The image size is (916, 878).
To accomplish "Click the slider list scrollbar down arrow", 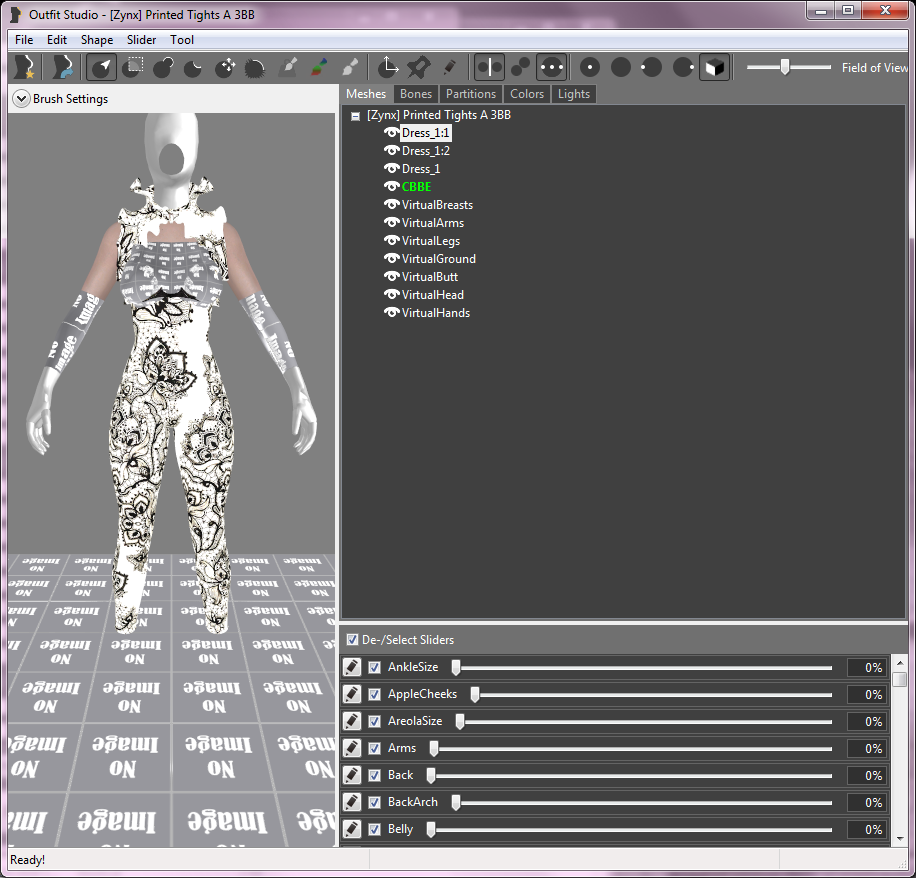I will pyautogui.click(x=900, y=839).
